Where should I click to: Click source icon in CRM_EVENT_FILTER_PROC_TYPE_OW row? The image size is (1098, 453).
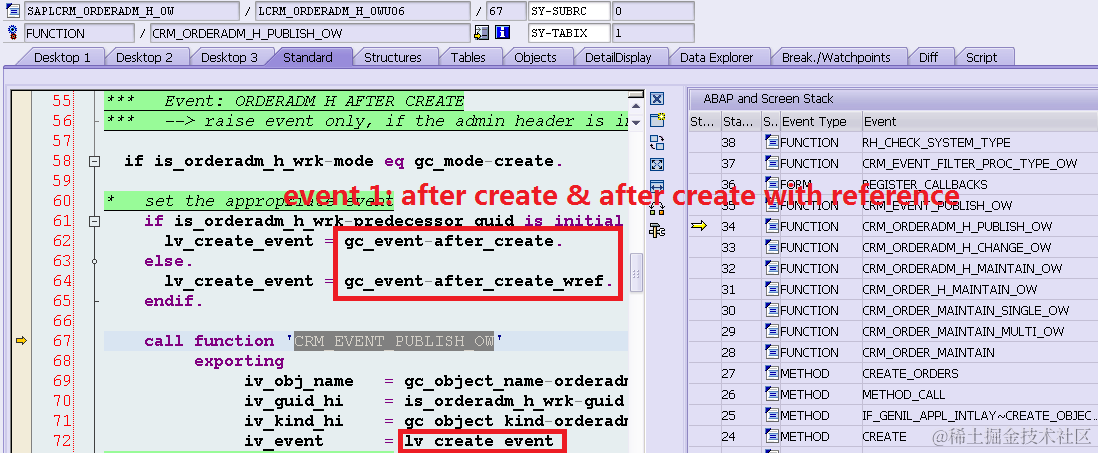point(772,163)
